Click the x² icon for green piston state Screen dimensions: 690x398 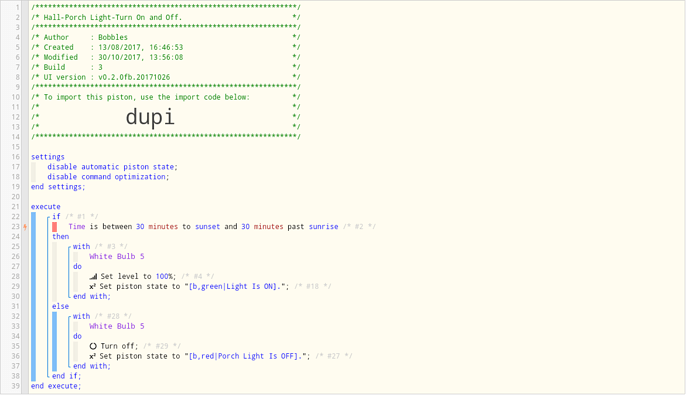pos(92,287)
